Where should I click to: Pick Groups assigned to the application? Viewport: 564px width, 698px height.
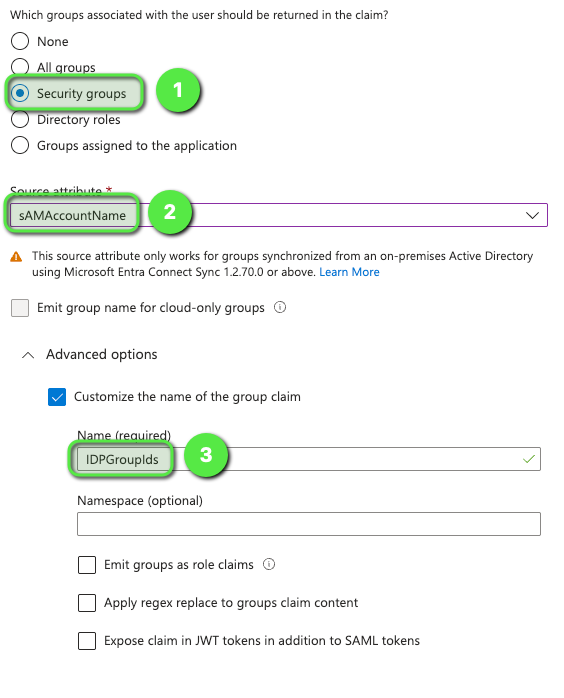tap(20, 145)
